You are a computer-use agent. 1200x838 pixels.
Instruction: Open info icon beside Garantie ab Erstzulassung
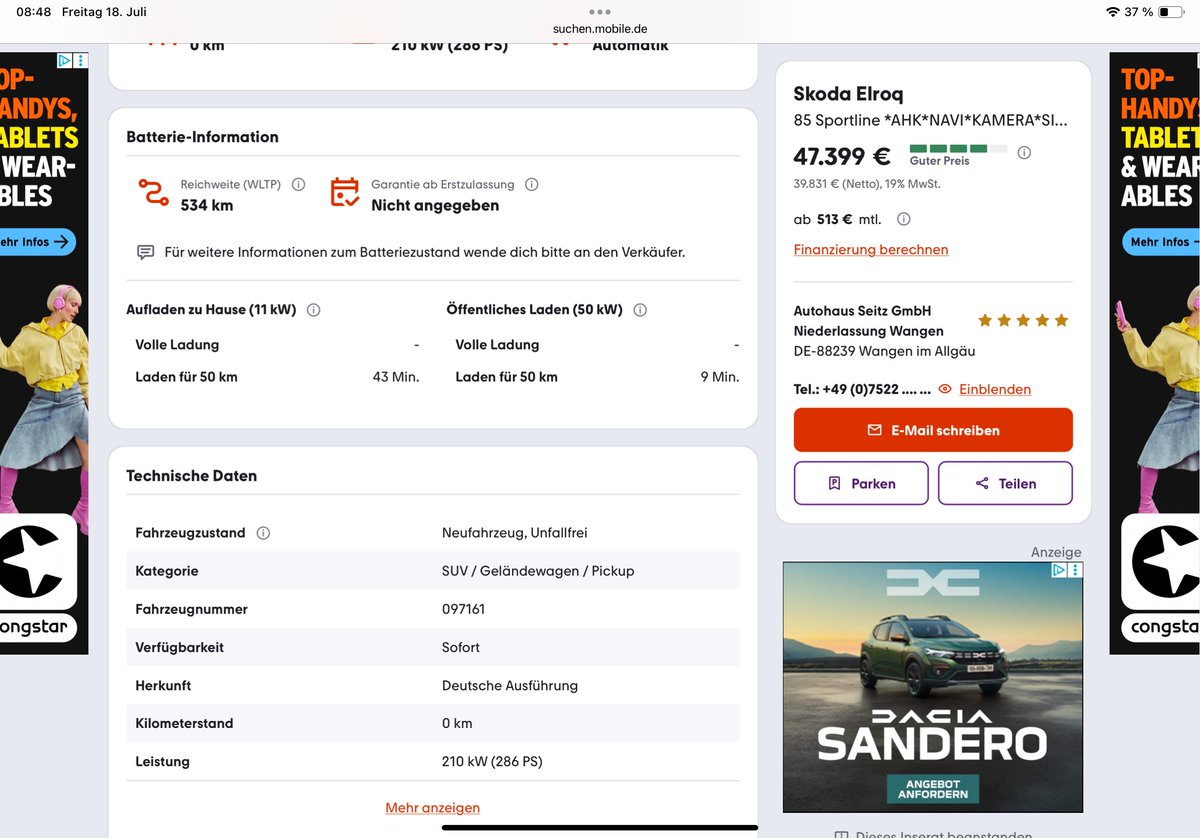(531, 184)
